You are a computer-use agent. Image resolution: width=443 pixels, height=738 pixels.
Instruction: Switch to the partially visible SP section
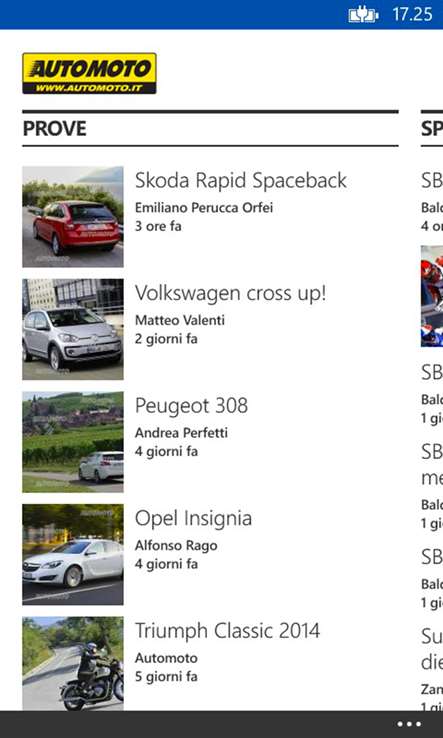[432, 128]
